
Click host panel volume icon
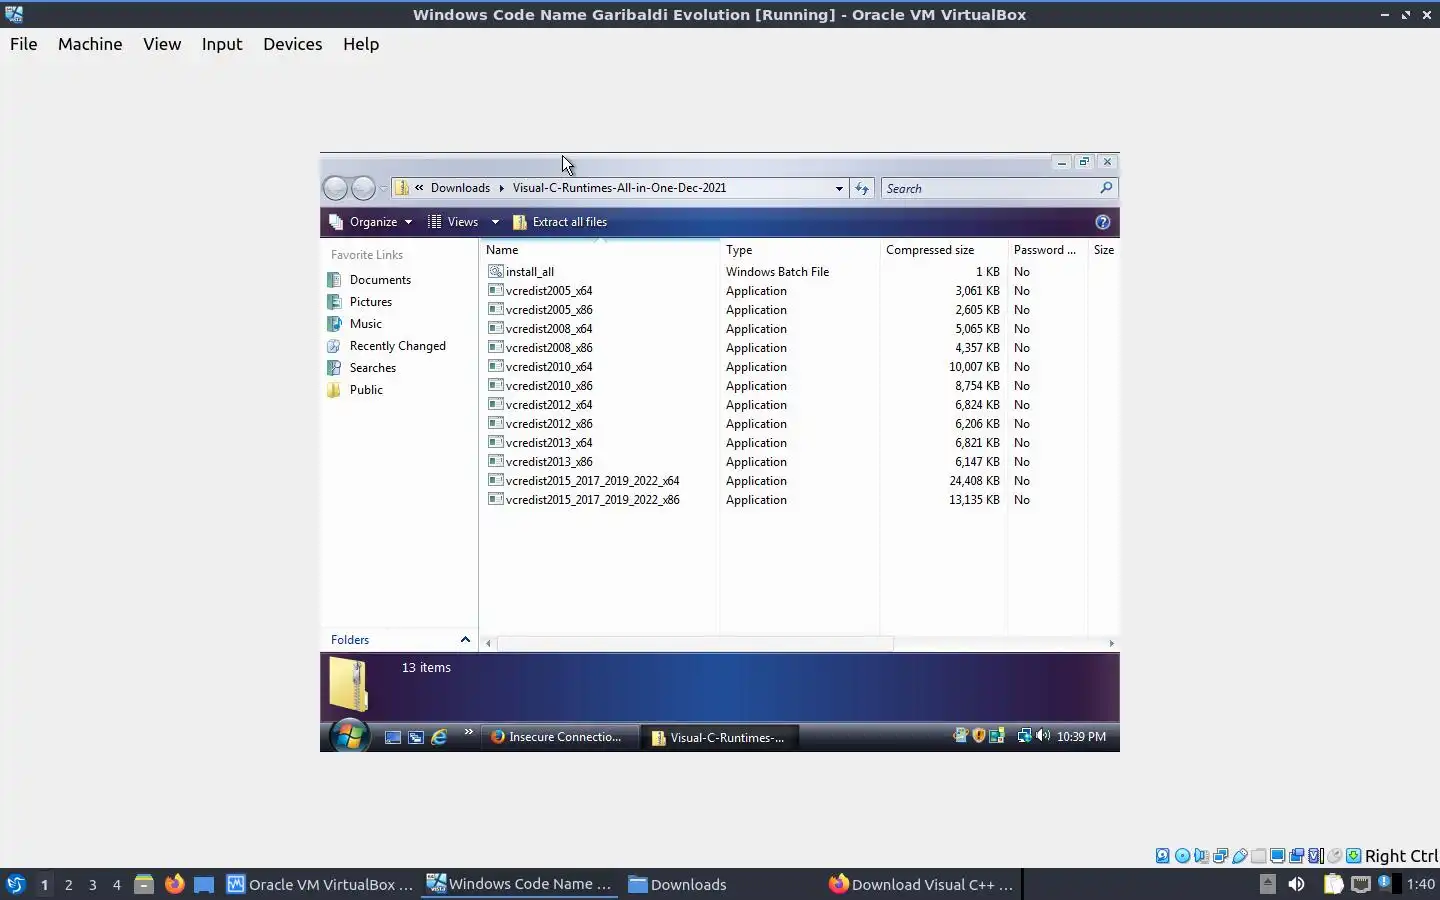[x=1296, y=884]
